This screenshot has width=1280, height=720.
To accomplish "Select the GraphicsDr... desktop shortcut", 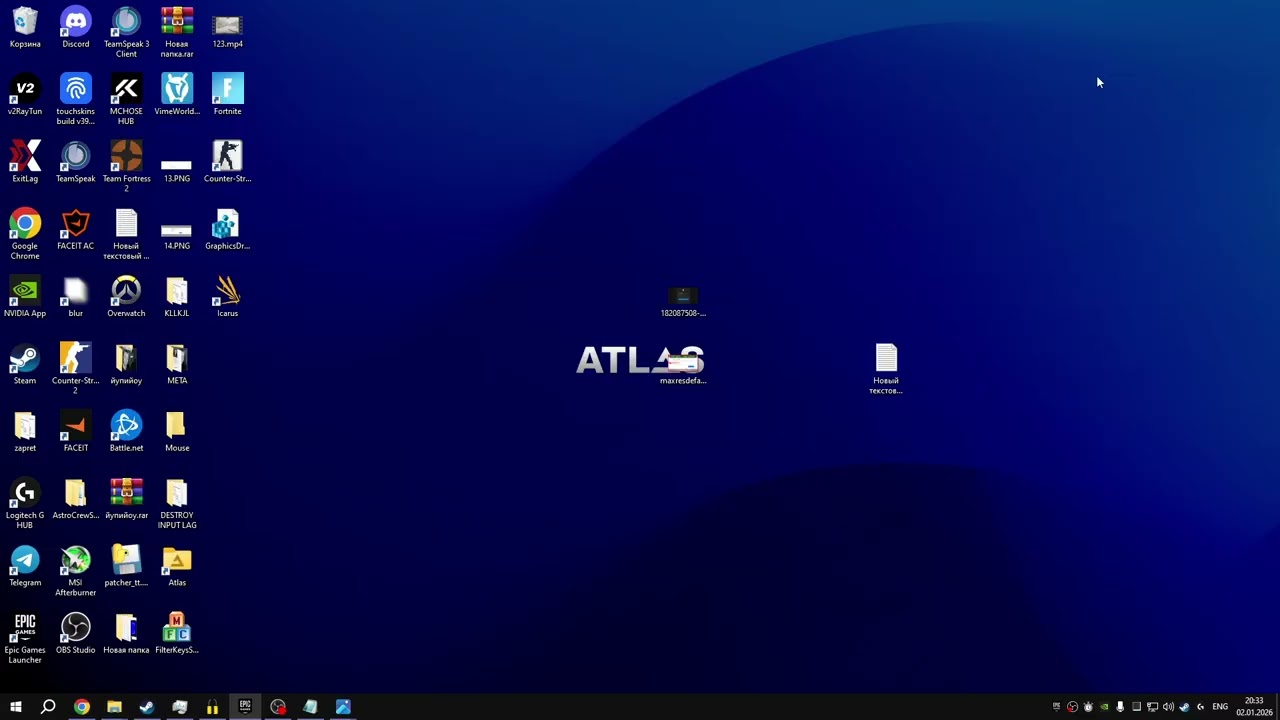I will [227, 230].
